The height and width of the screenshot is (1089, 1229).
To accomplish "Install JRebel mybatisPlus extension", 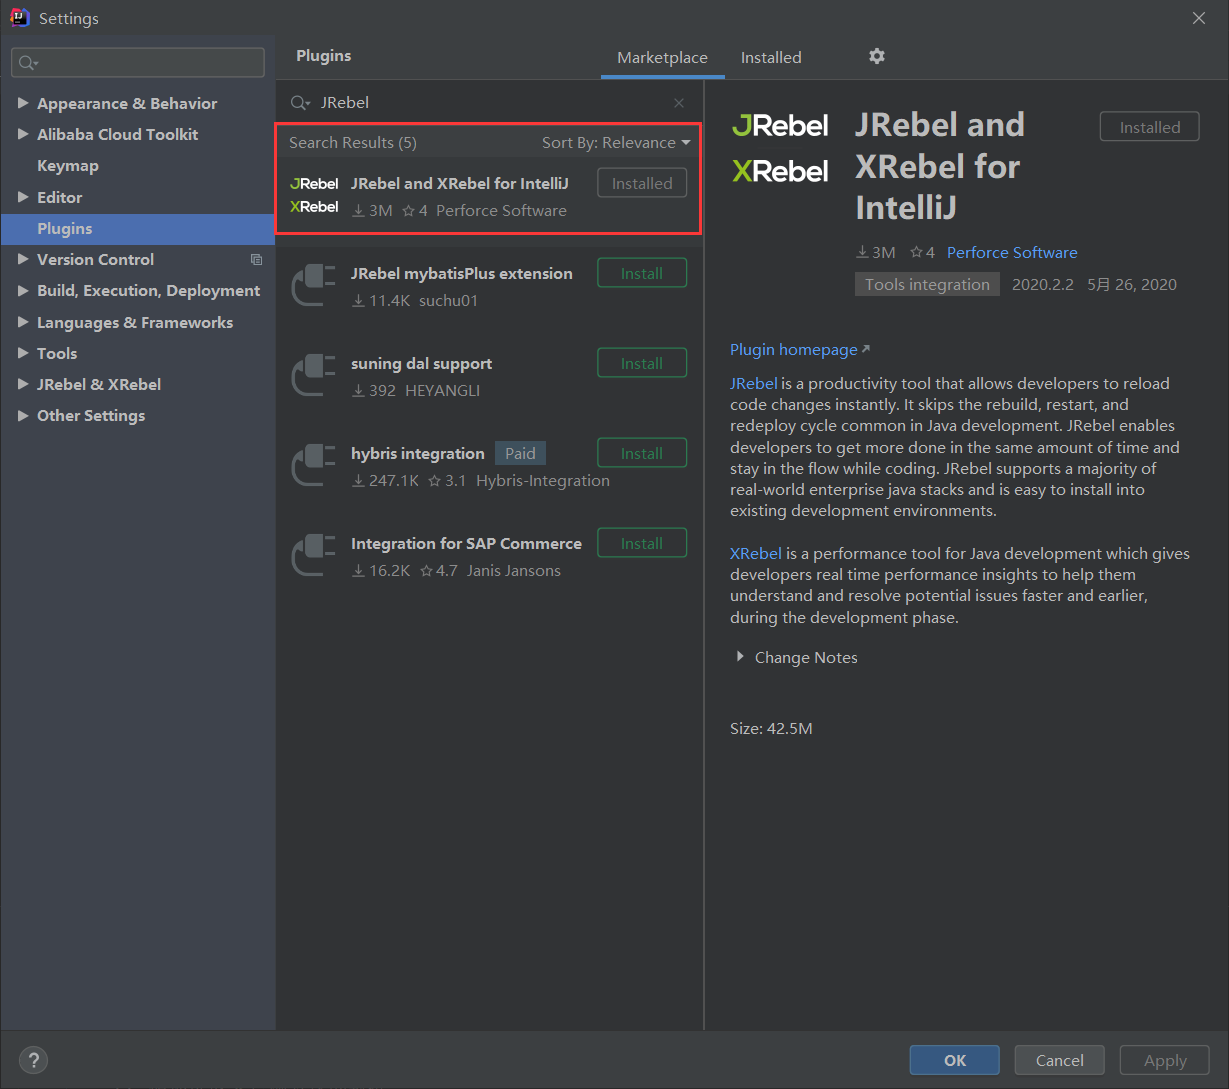I will coord(642,273).
